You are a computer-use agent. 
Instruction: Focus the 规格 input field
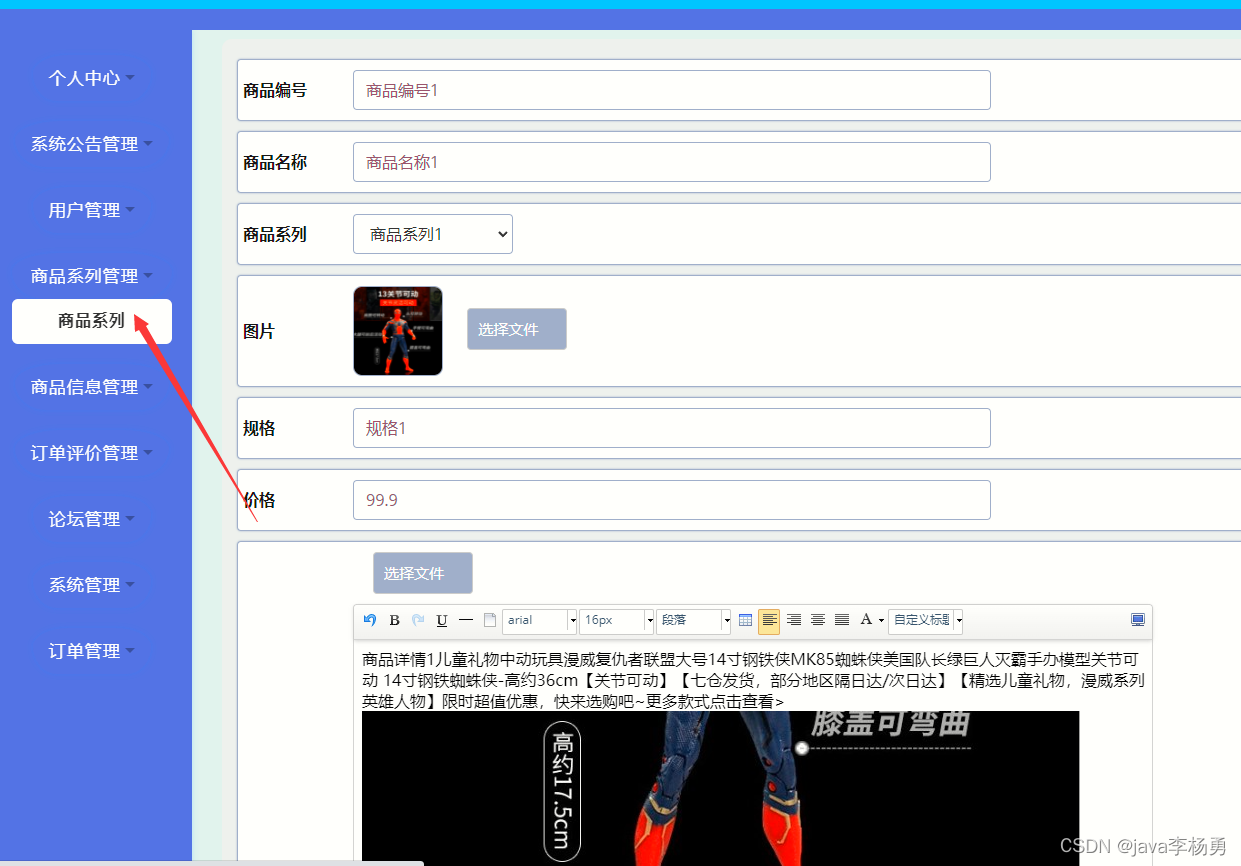click(672, 428)
